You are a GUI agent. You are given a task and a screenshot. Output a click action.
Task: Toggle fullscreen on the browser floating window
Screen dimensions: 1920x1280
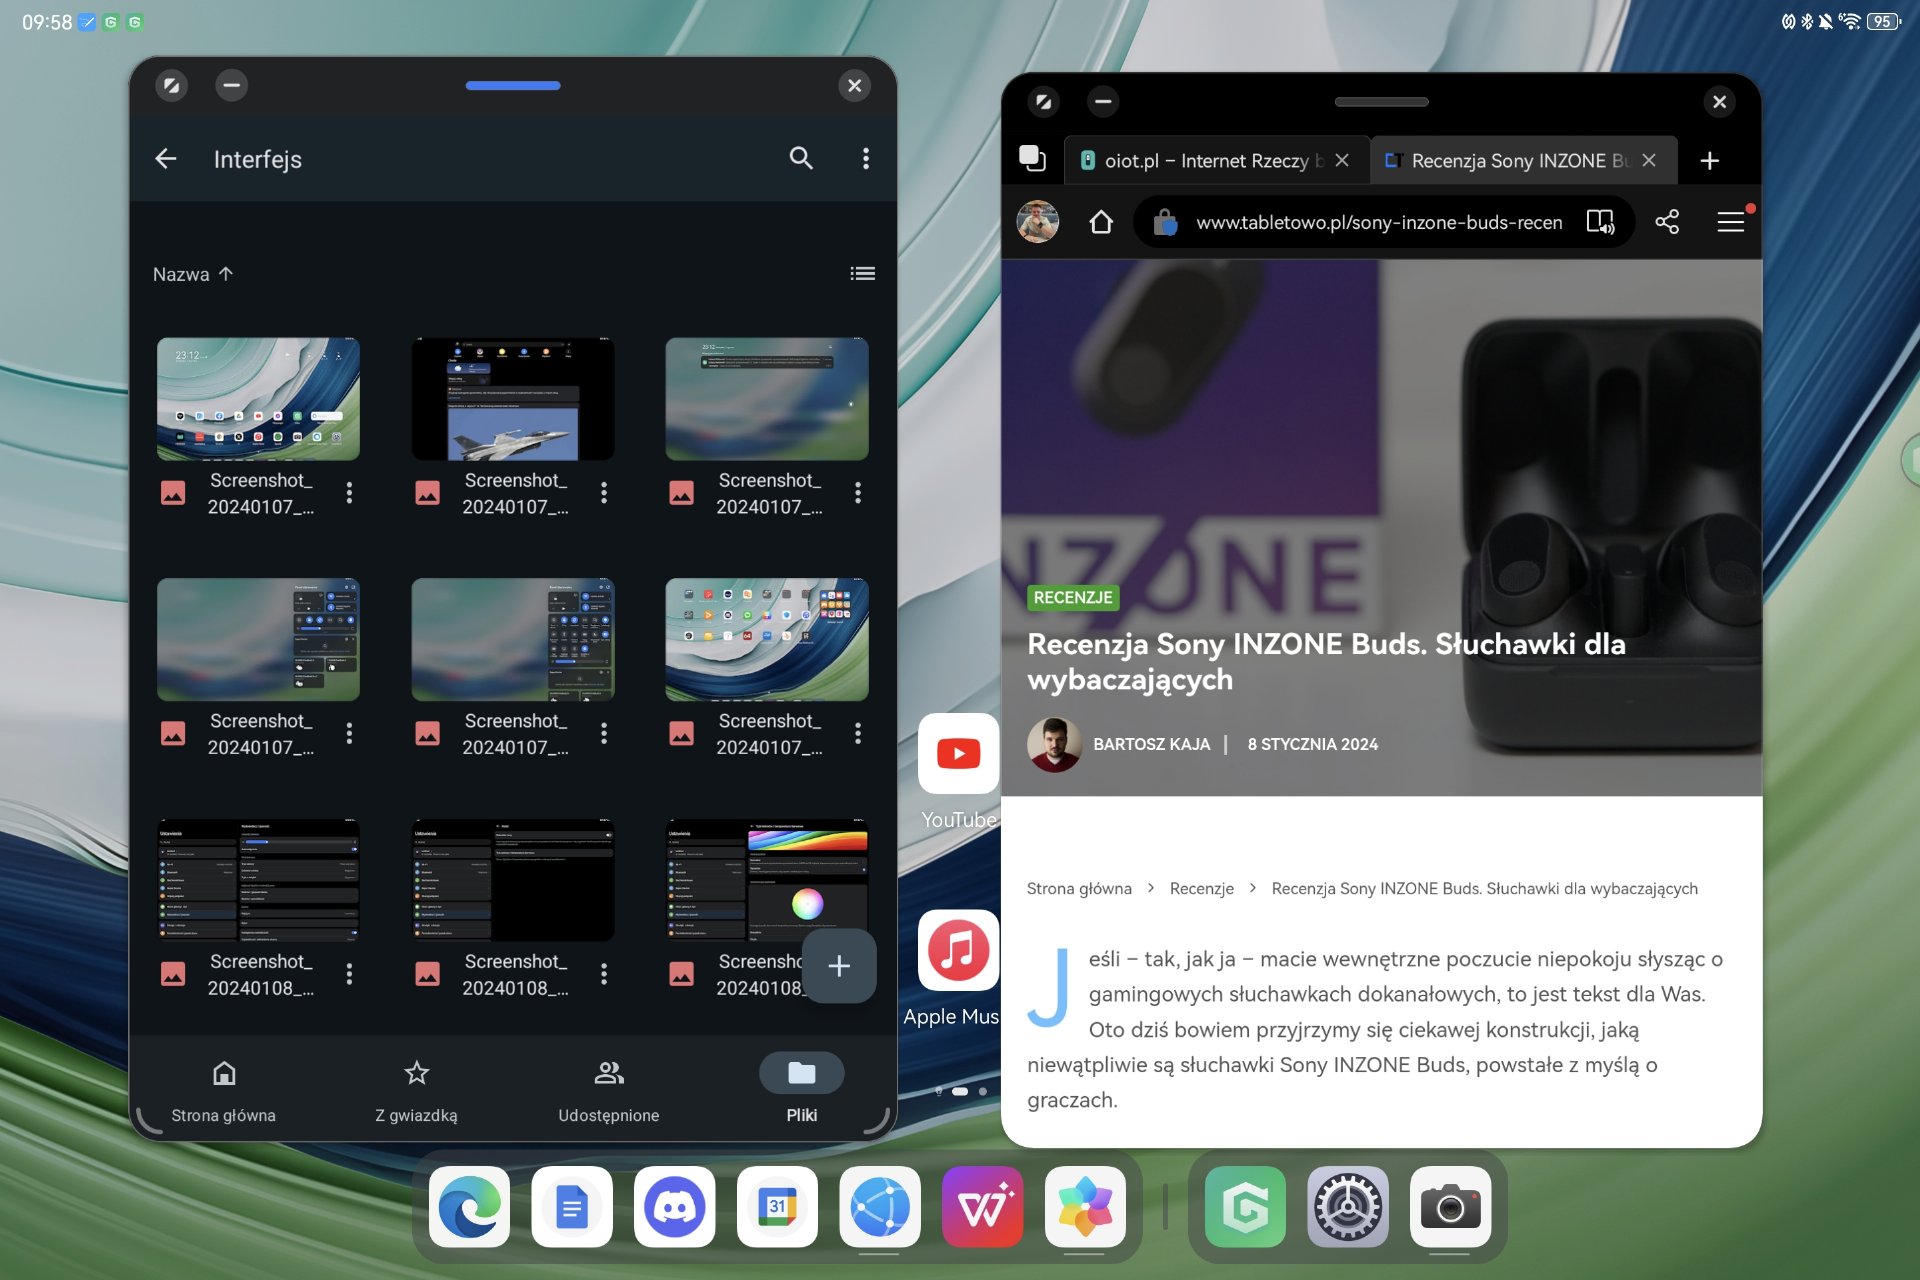1043,102
